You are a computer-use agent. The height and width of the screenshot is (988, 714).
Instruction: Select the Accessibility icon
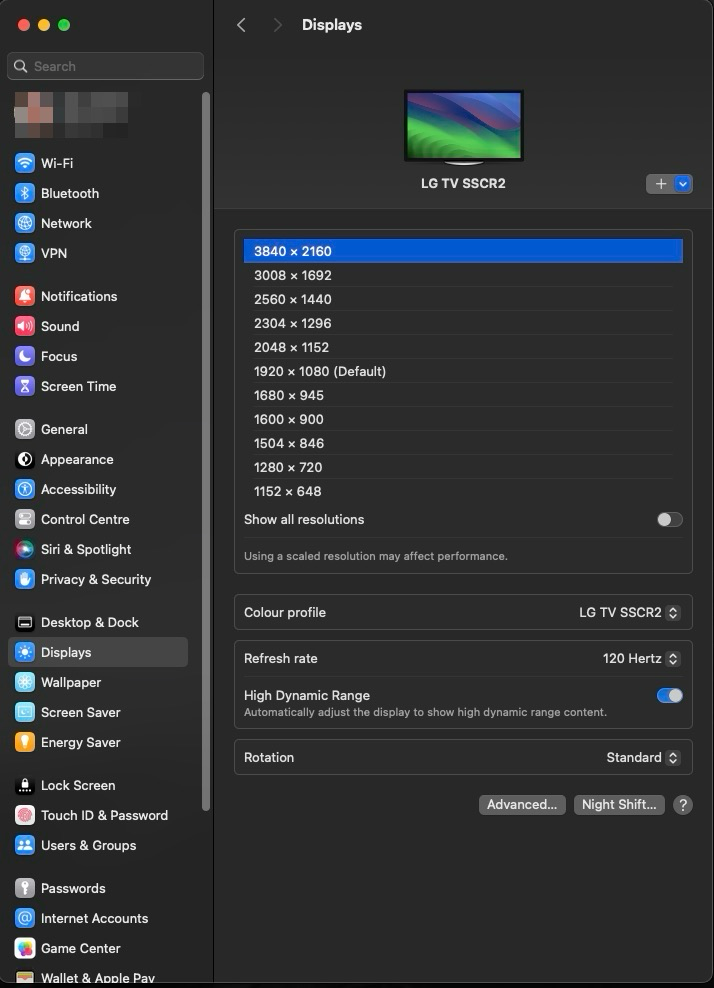pyautogui.click(x=25, y=490)
